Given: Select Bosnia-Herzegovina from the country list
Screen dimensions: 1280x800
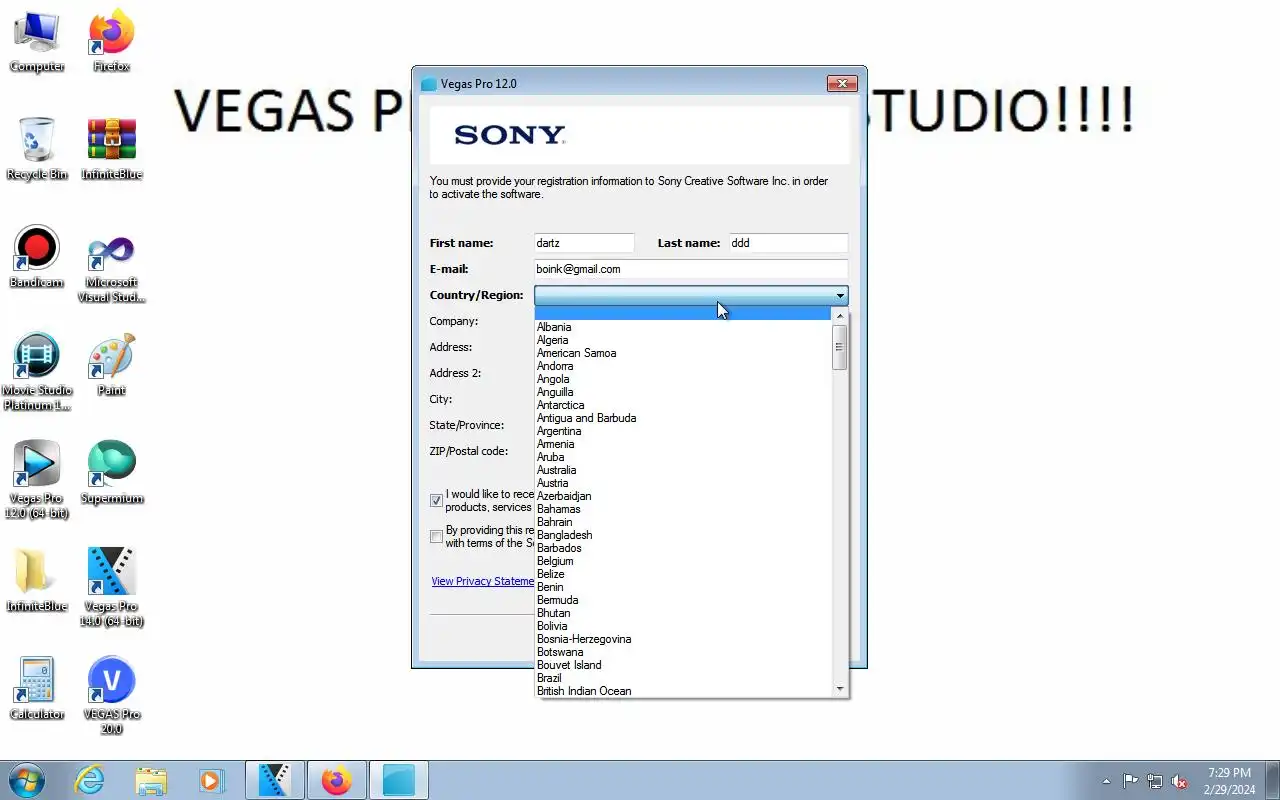Looking at the screenshot, I should 683,639.
